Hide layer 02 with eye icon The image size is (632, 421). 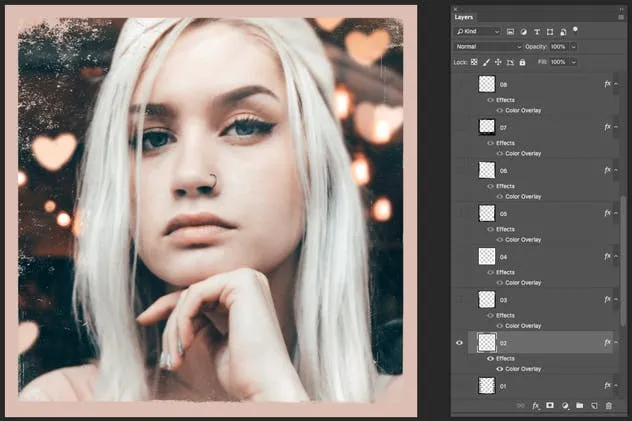pos(460,343)
